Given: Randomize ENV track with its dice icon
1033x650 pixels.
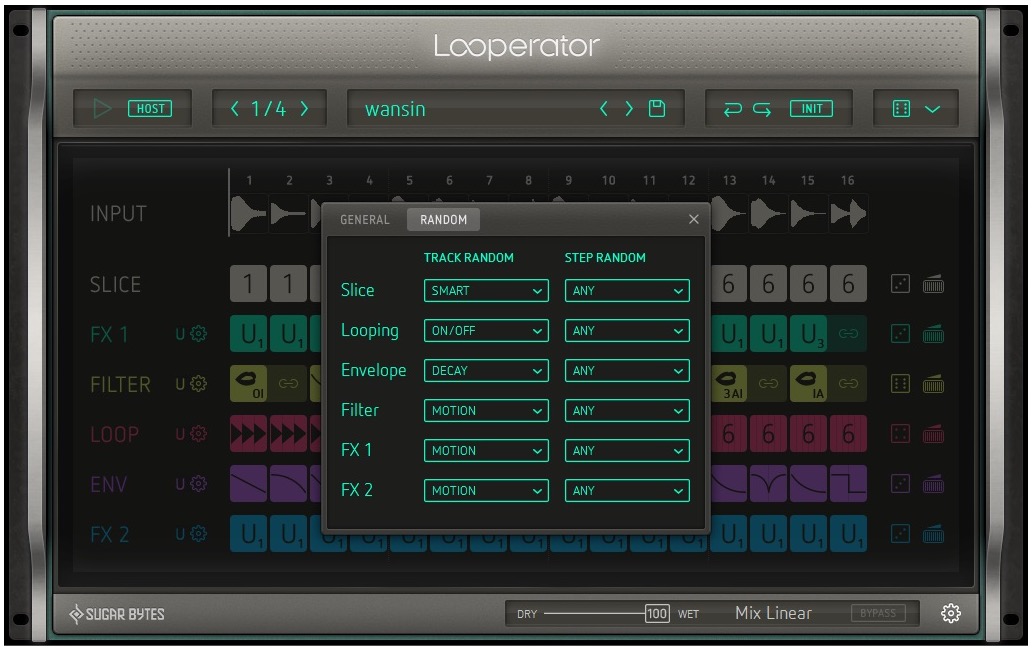Looking at the screenshot, I should [900, 484].
